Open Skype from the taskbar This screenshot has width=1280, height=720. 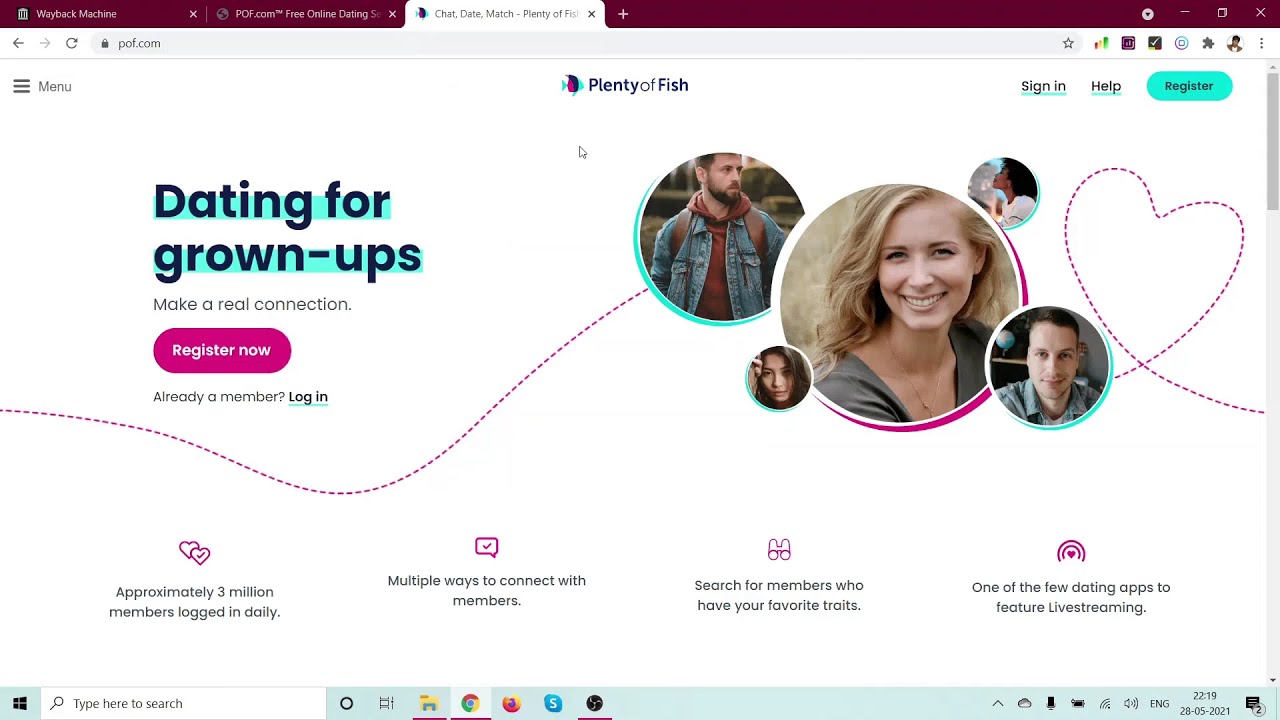[553, 703]
